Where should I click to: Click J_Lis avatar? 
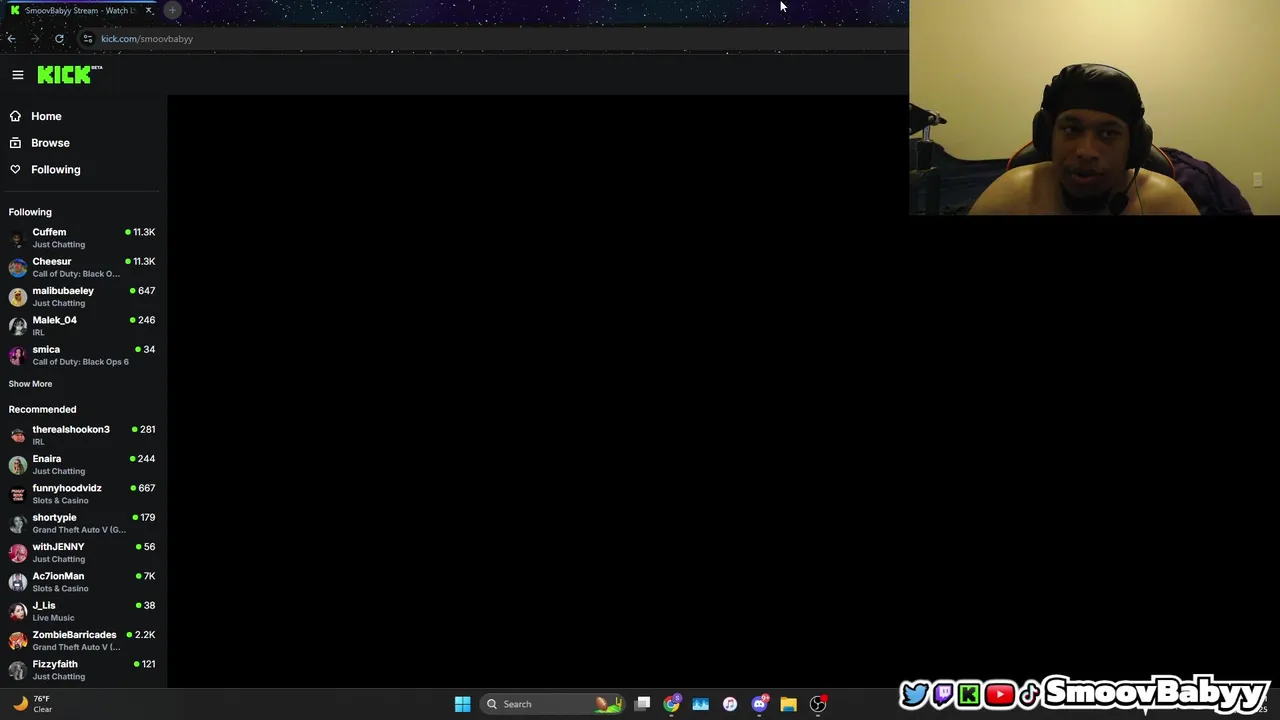click(18, 611)
